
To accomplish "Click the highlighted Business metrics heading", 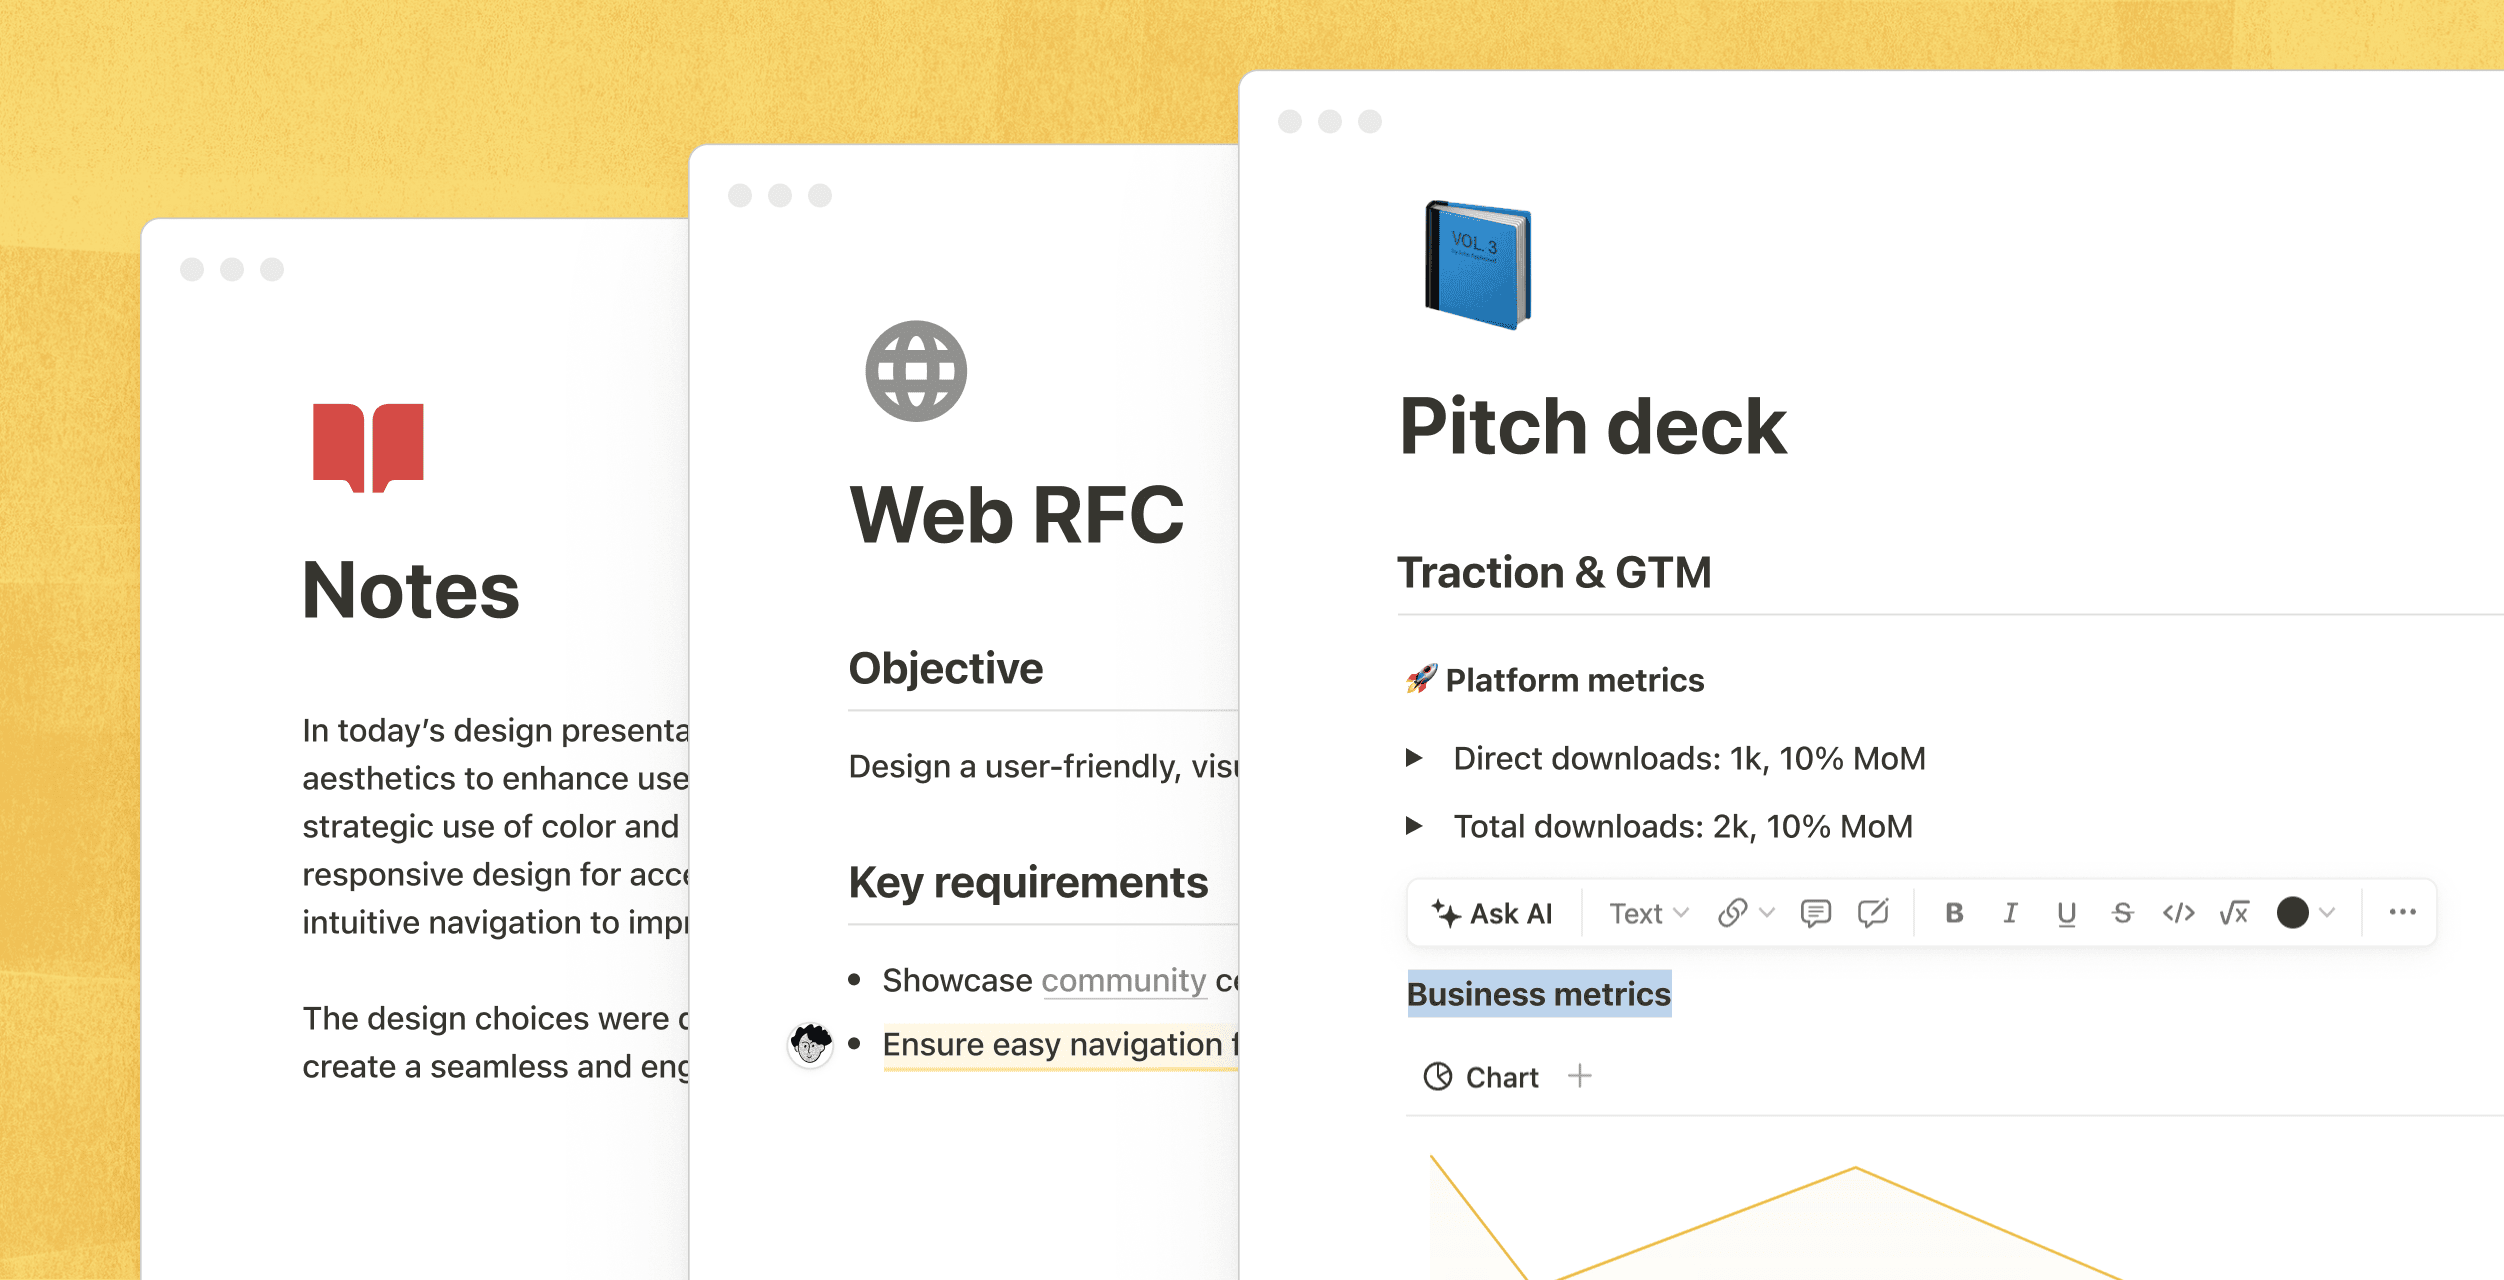I will pos(1539,994).
